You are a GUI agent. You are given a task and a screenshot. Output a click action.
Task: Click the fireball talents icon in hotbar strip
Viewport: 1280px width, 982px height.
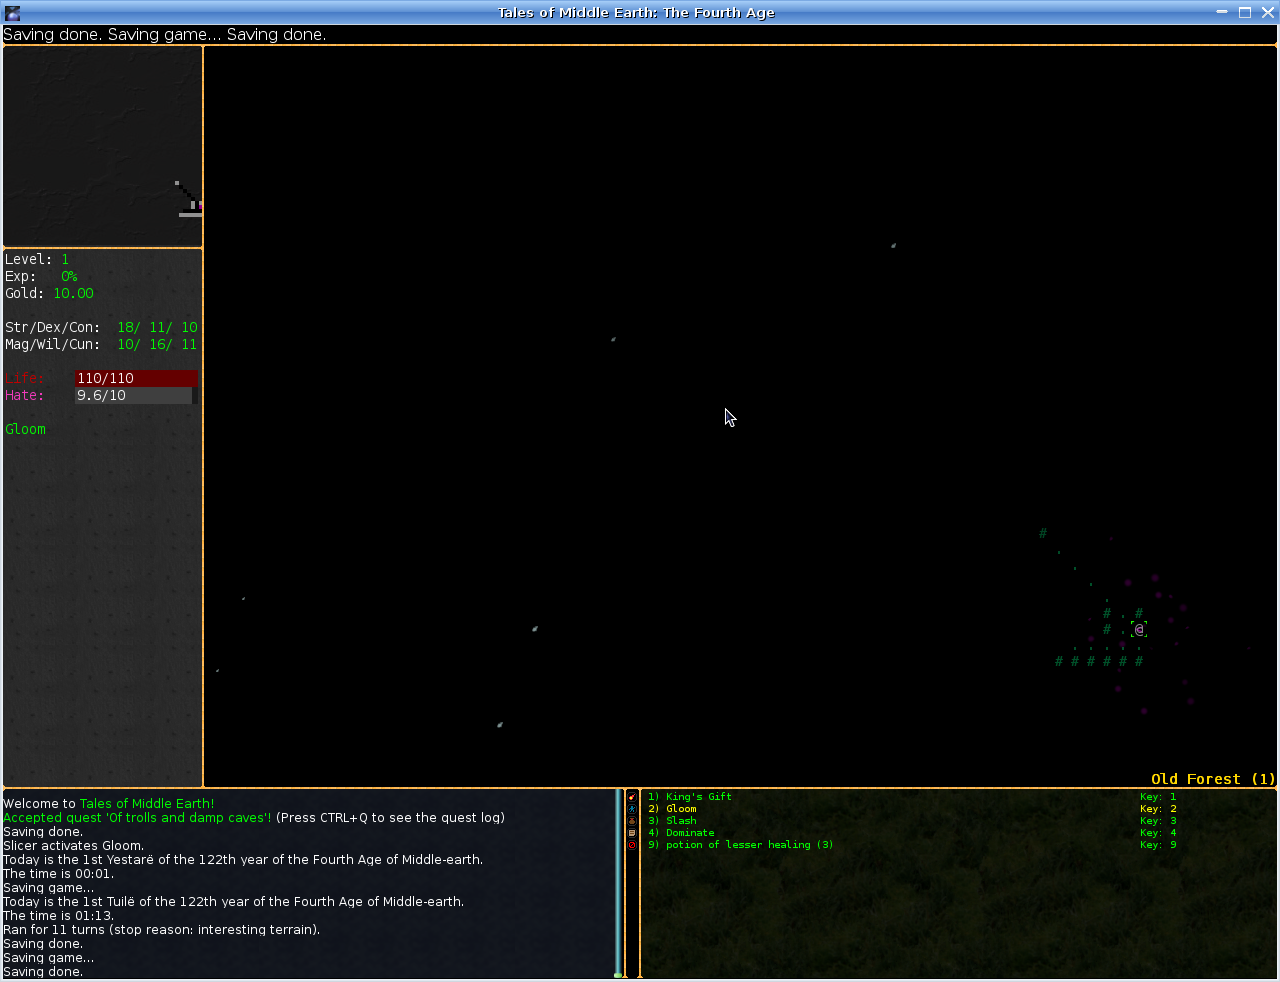tap(632, 797)
